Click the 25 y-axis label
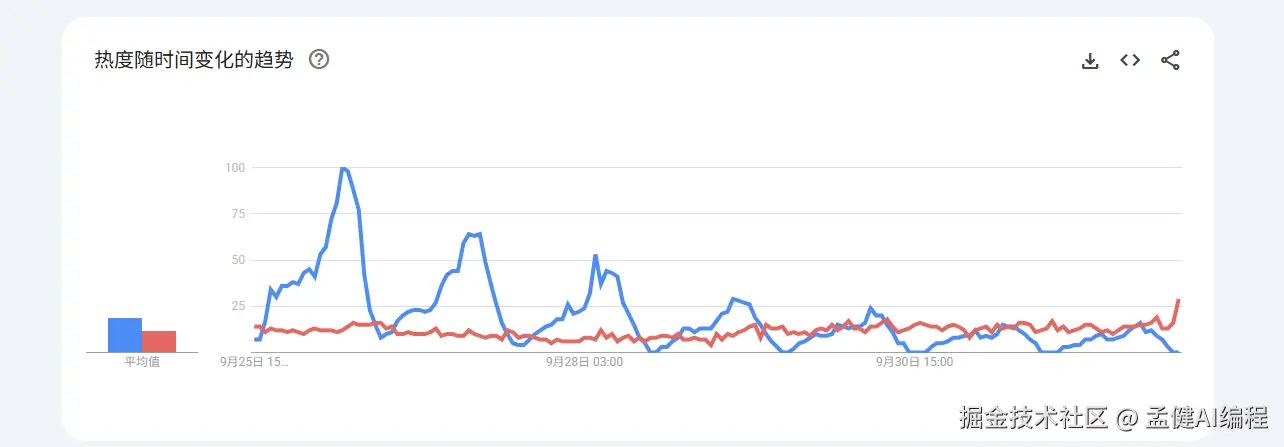The height and width of the screenshot is (447, 1284). (238, 306)
